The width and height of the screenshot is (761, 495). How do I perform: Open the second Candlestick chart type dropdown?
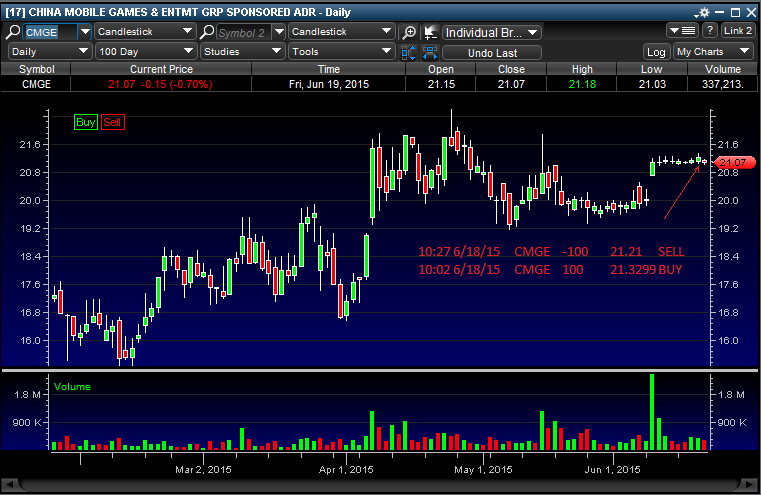pos(342,32)
